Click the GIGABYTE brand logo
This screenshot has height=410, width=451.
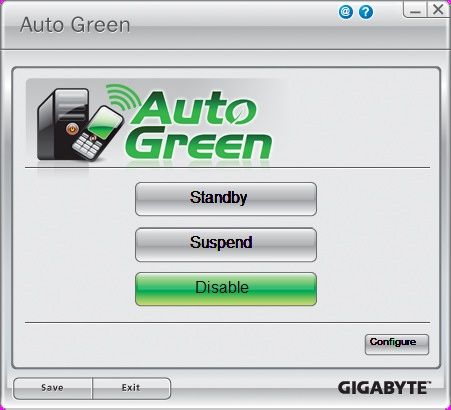click(384, 388)
